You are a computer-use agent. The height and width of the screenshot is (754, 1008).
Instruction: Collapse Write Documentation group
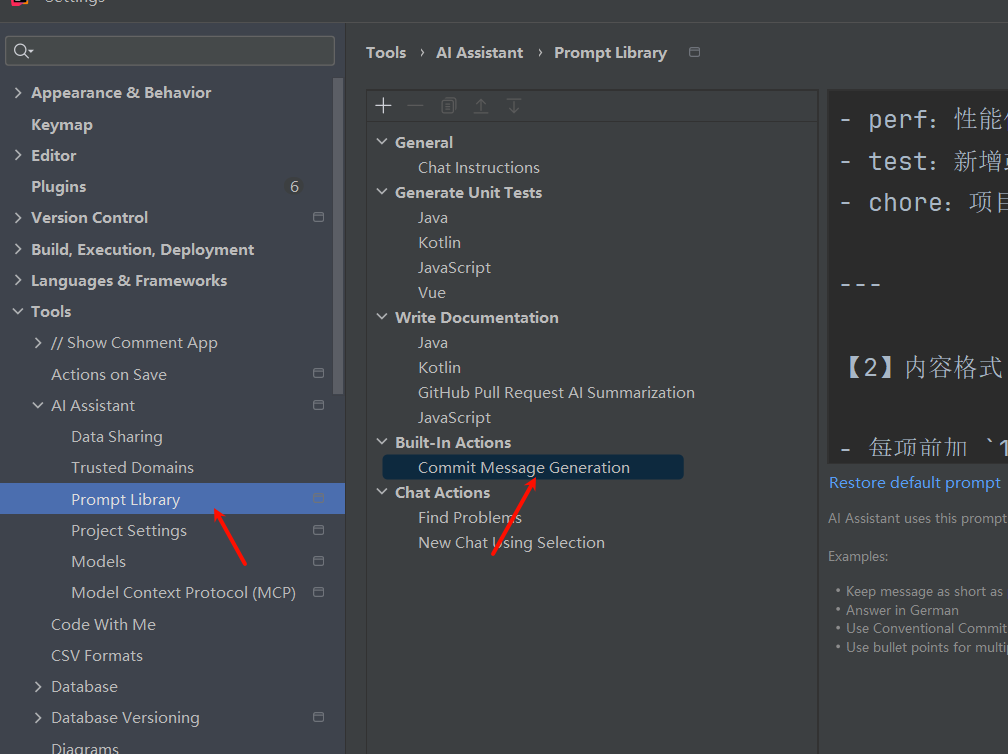click(382, 318)
